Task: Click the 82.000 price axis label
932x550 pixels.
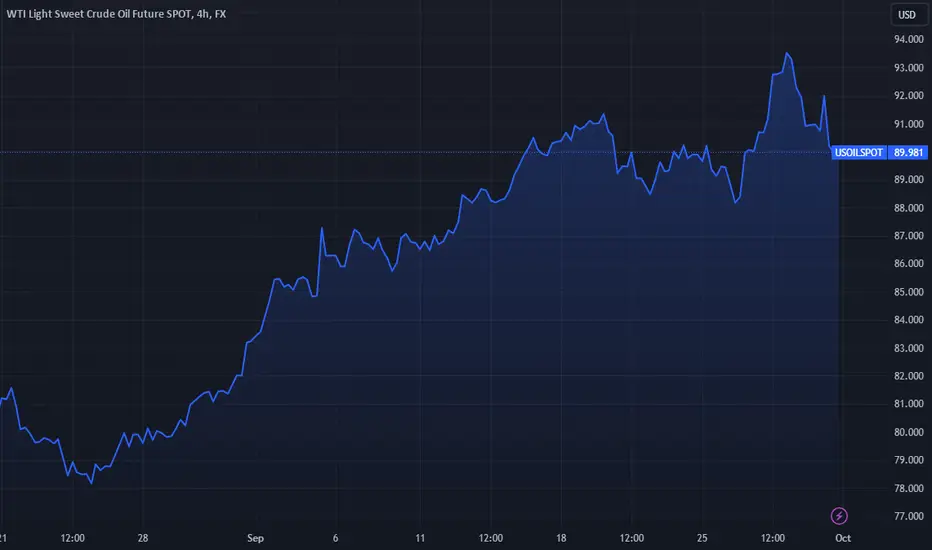Action: click(909, 376)
